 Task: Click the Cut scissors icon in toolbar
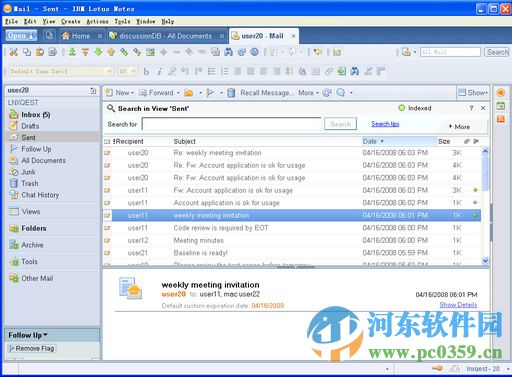pos(13,52)
